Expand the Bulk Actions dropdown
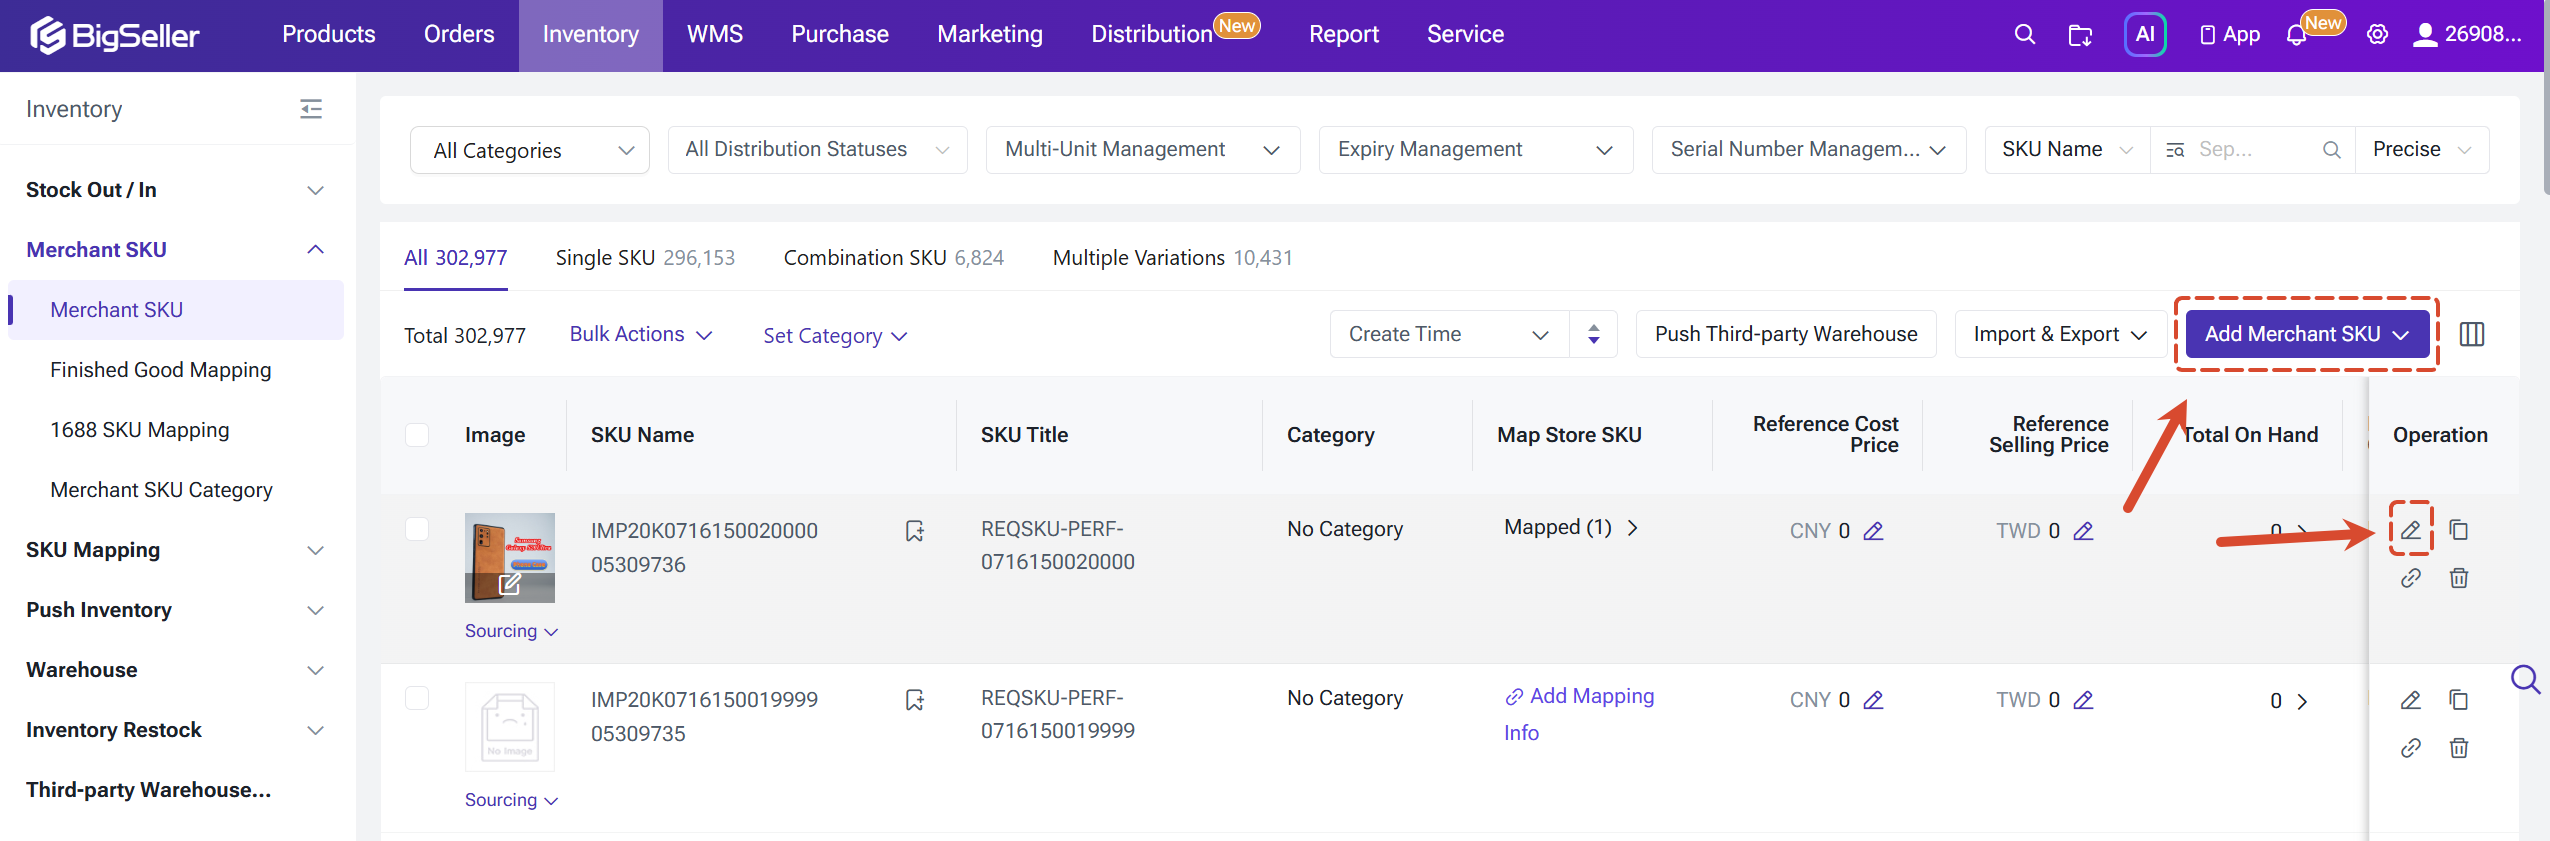This screenshot has width=2550, height=841. coord(640,335)
